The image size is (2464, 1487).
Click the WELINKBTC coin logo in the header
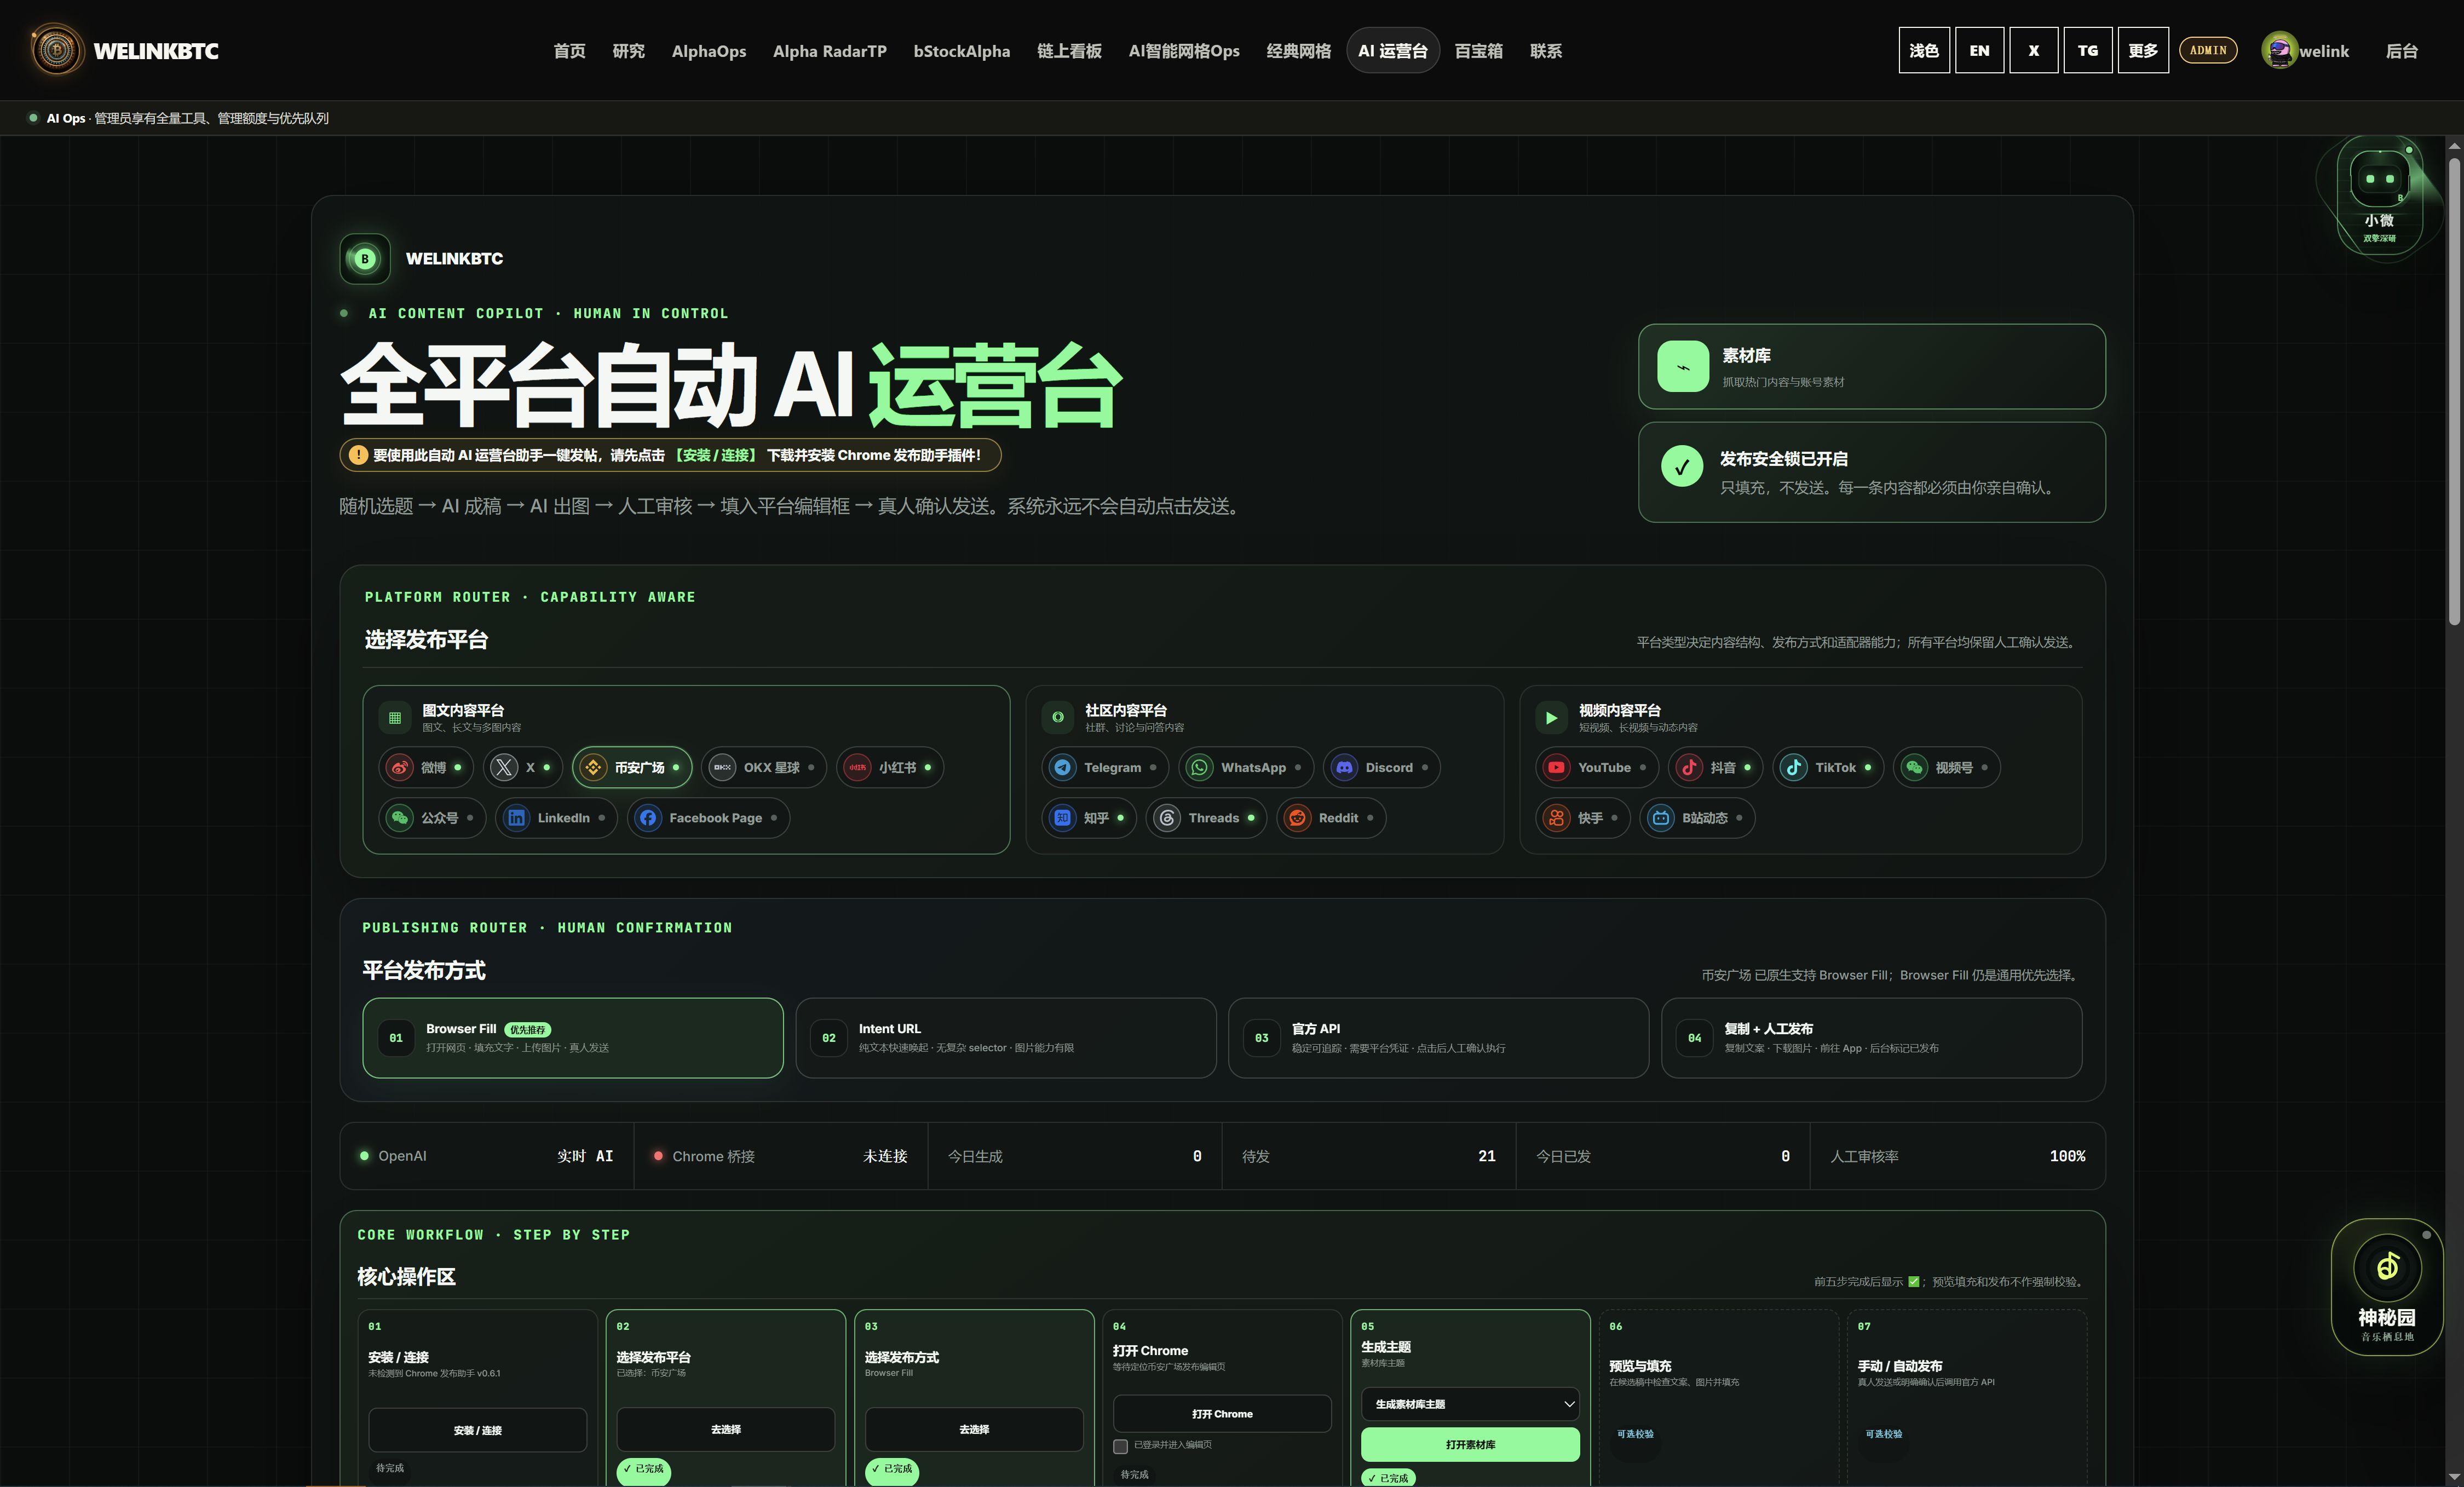pos(57,50)
